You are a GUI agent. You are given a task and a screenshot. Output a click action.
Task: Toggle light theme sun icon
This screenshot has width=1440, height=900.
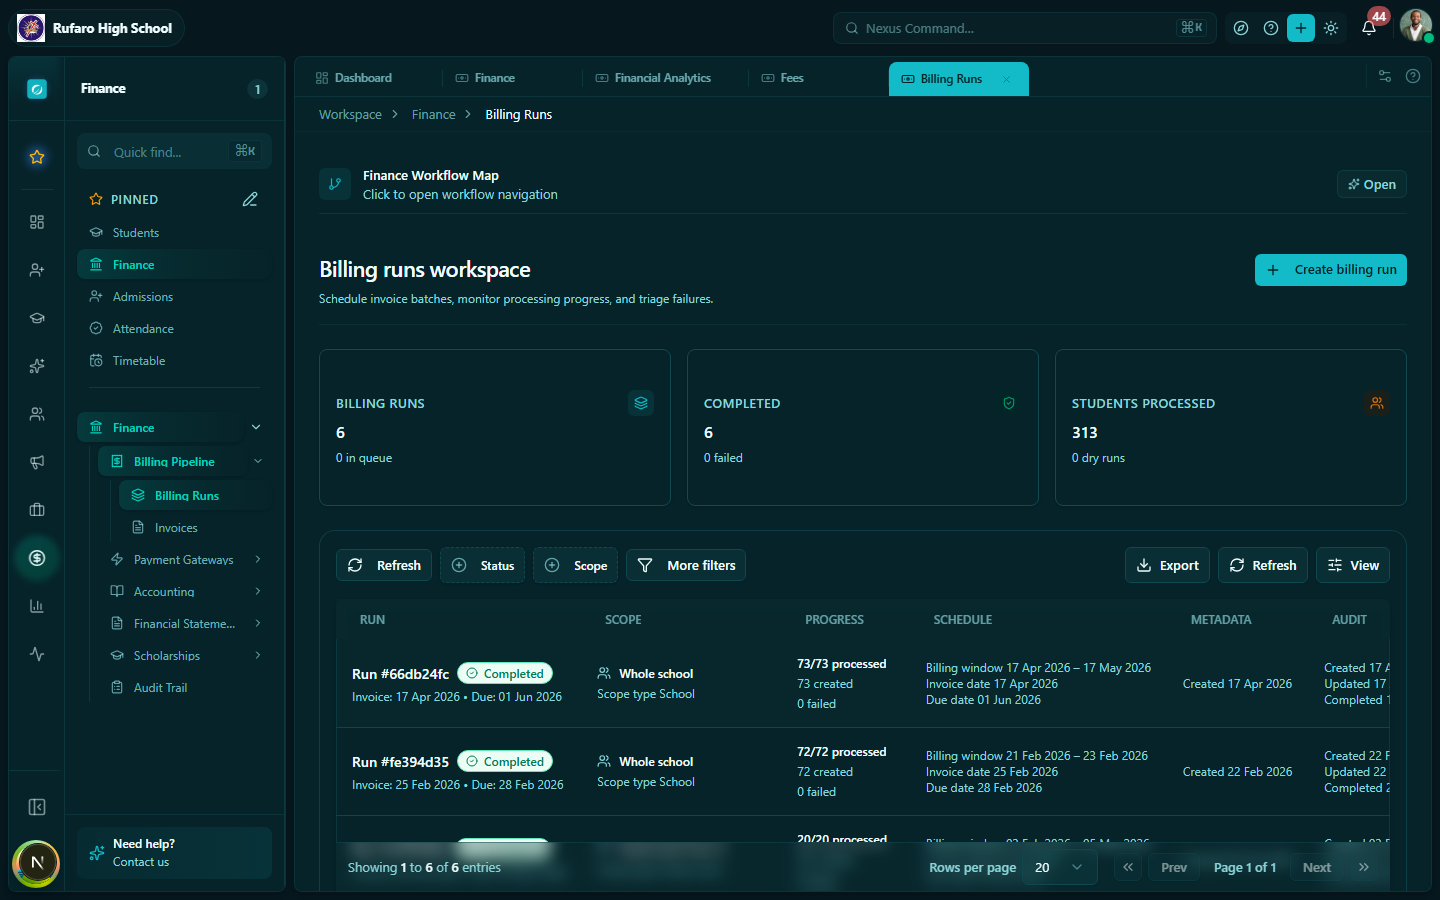click(x=1331, y=28)
